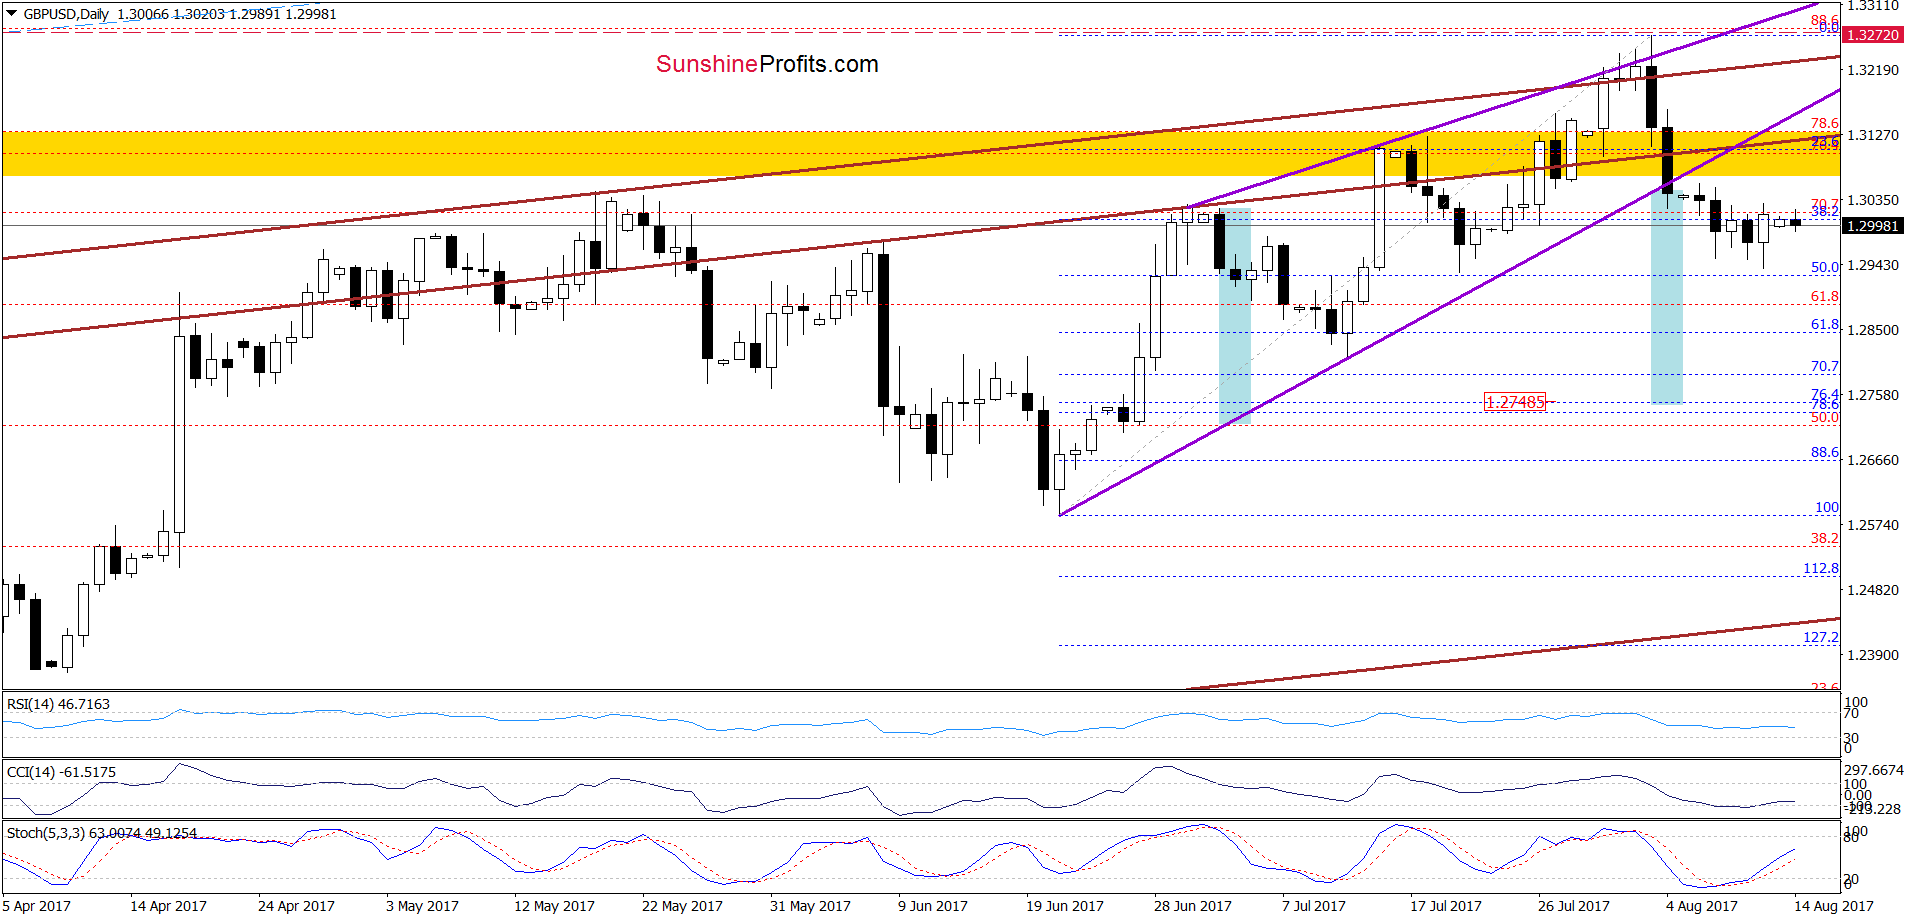
Task: Click the 1.28500 price axis value
Action: [x=1873, y=330]
